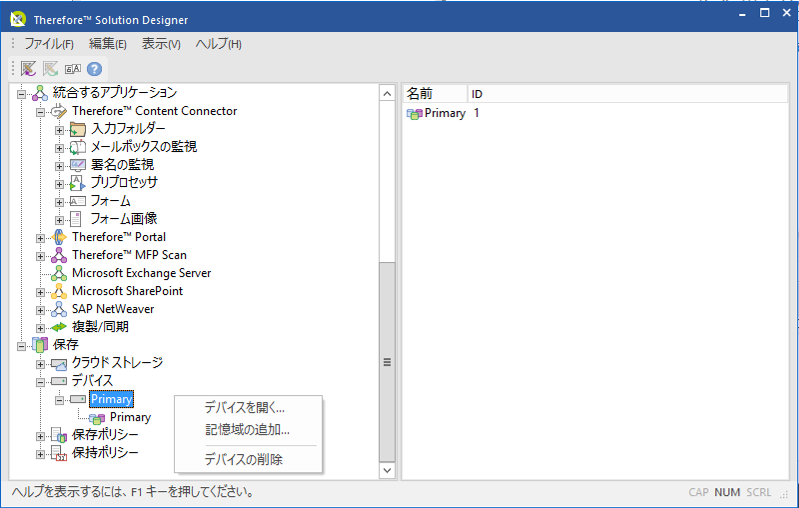Expand the プリプロセッサ node

59,184
